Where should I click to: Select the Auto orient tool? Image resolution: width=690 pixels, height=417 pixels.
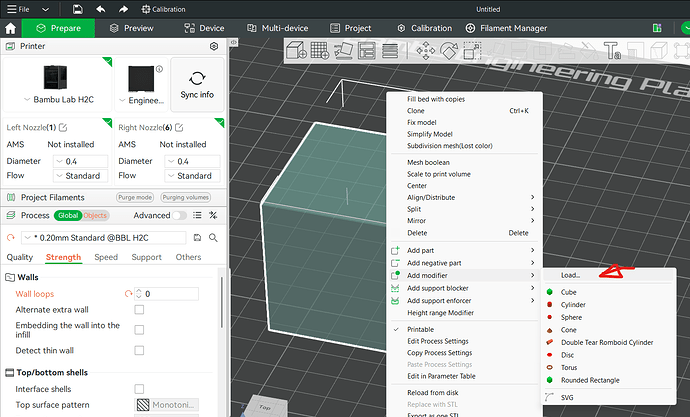click(x=343, y=51)
